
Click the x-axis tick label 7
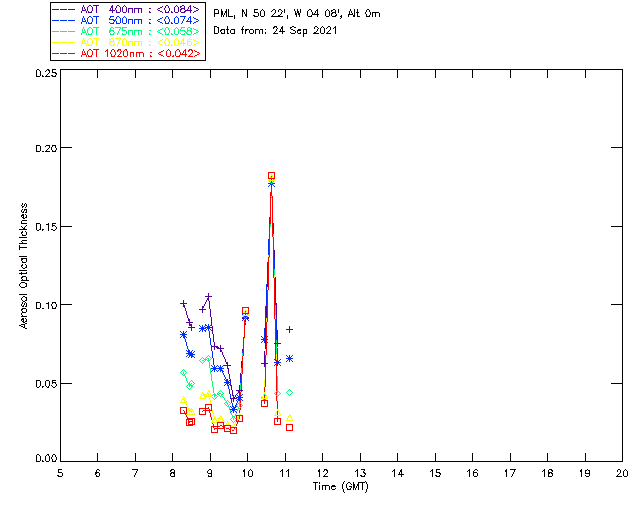[x=135, y=473]
